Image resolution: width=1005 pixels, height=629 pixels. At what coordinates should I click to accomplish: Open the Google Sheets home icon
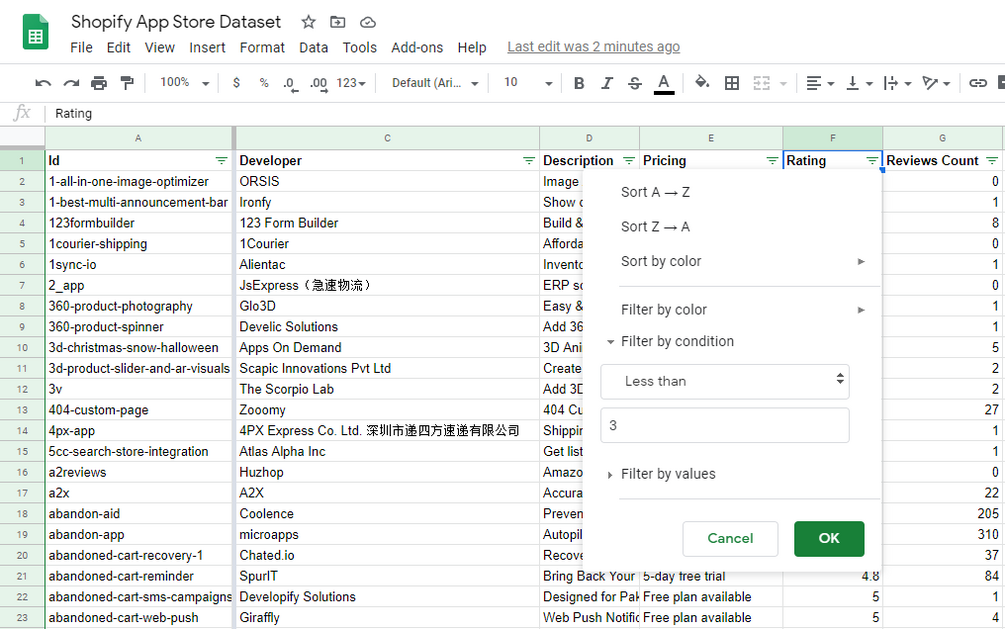point(36,32)
